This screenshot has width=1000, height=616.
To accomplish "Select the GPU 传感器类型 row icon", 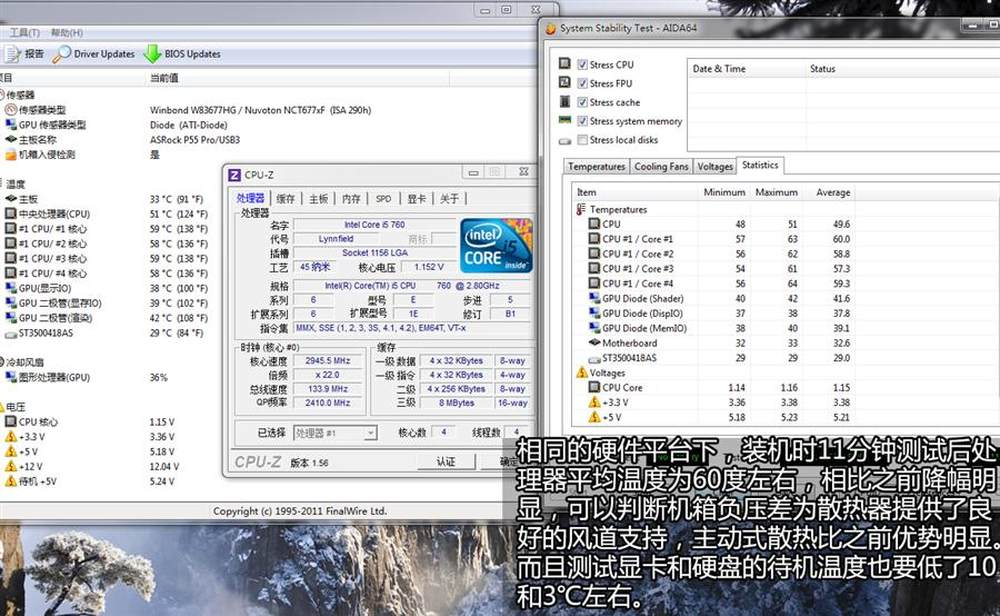I will click(11, 124).
